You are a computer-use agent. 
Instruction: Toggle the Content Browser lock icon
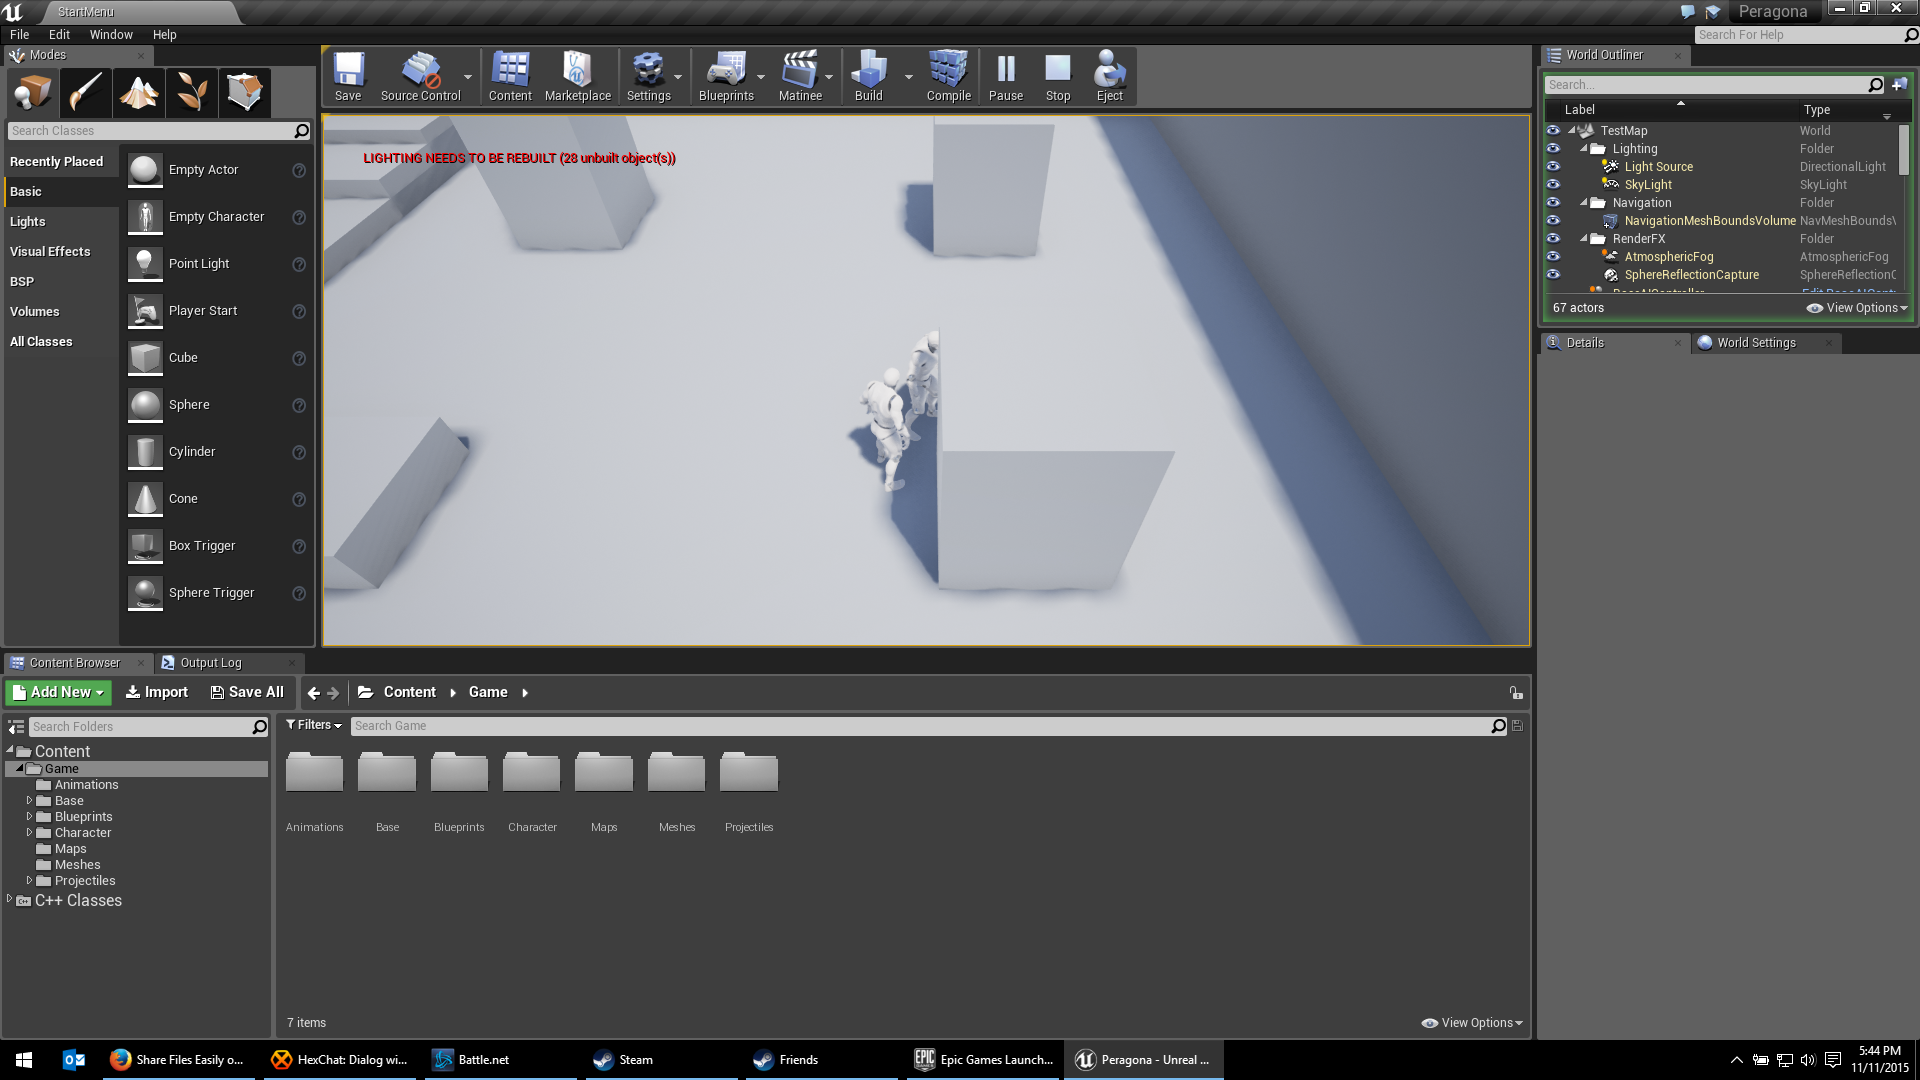coord(1516,692)
